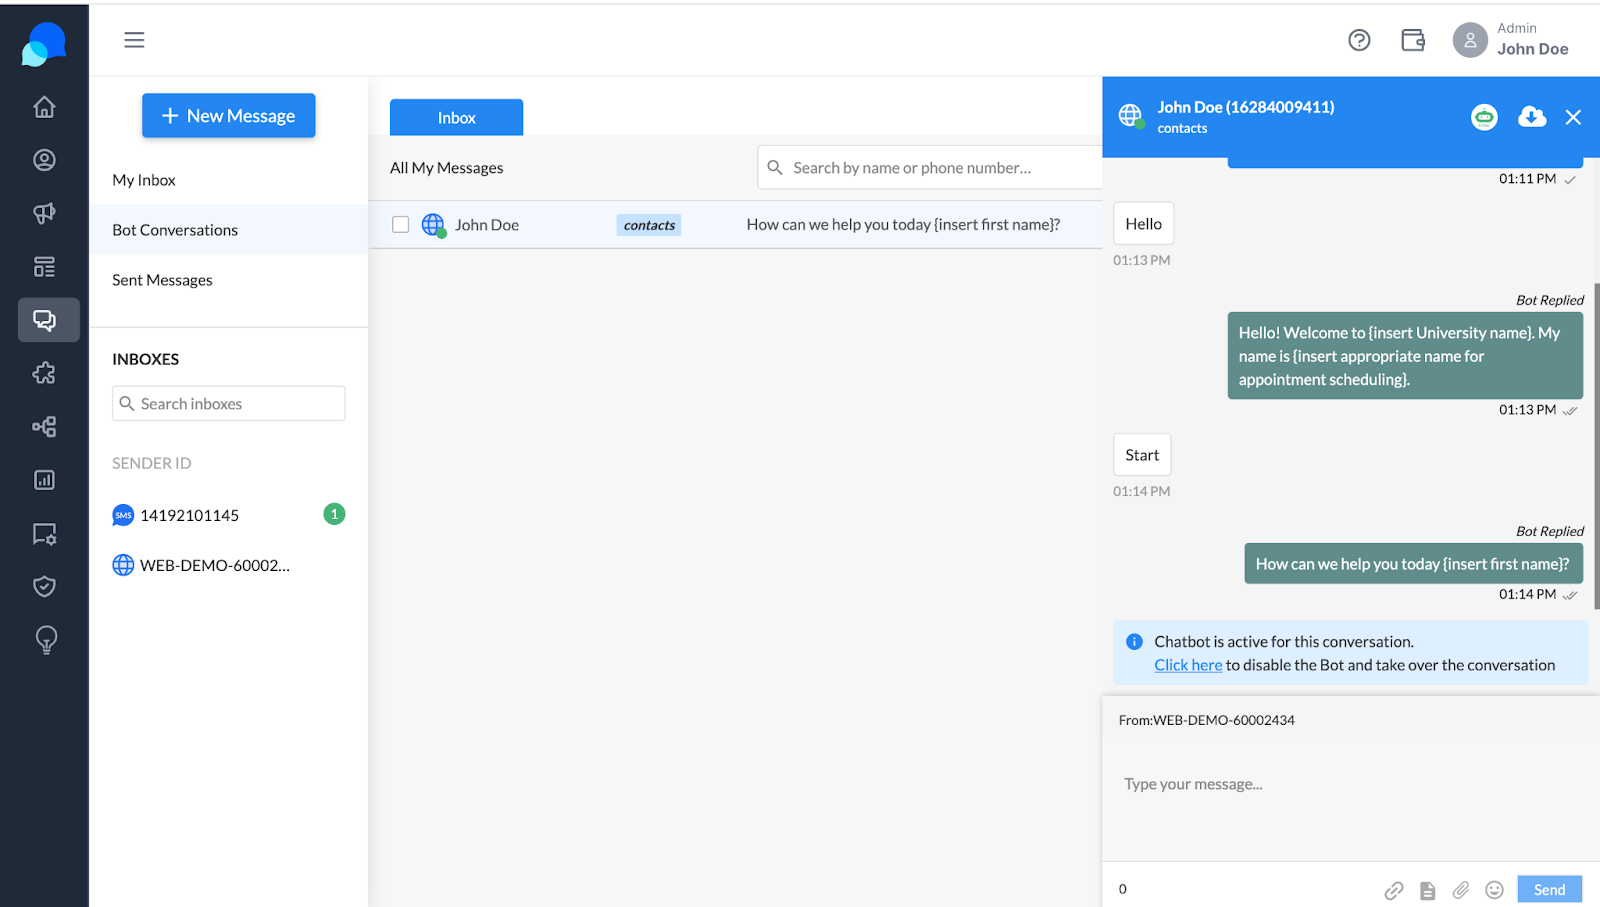The width and height of the screenshot is (1600, 907).
Task: Focus the Search inboxes field
Action: point(229,404)
